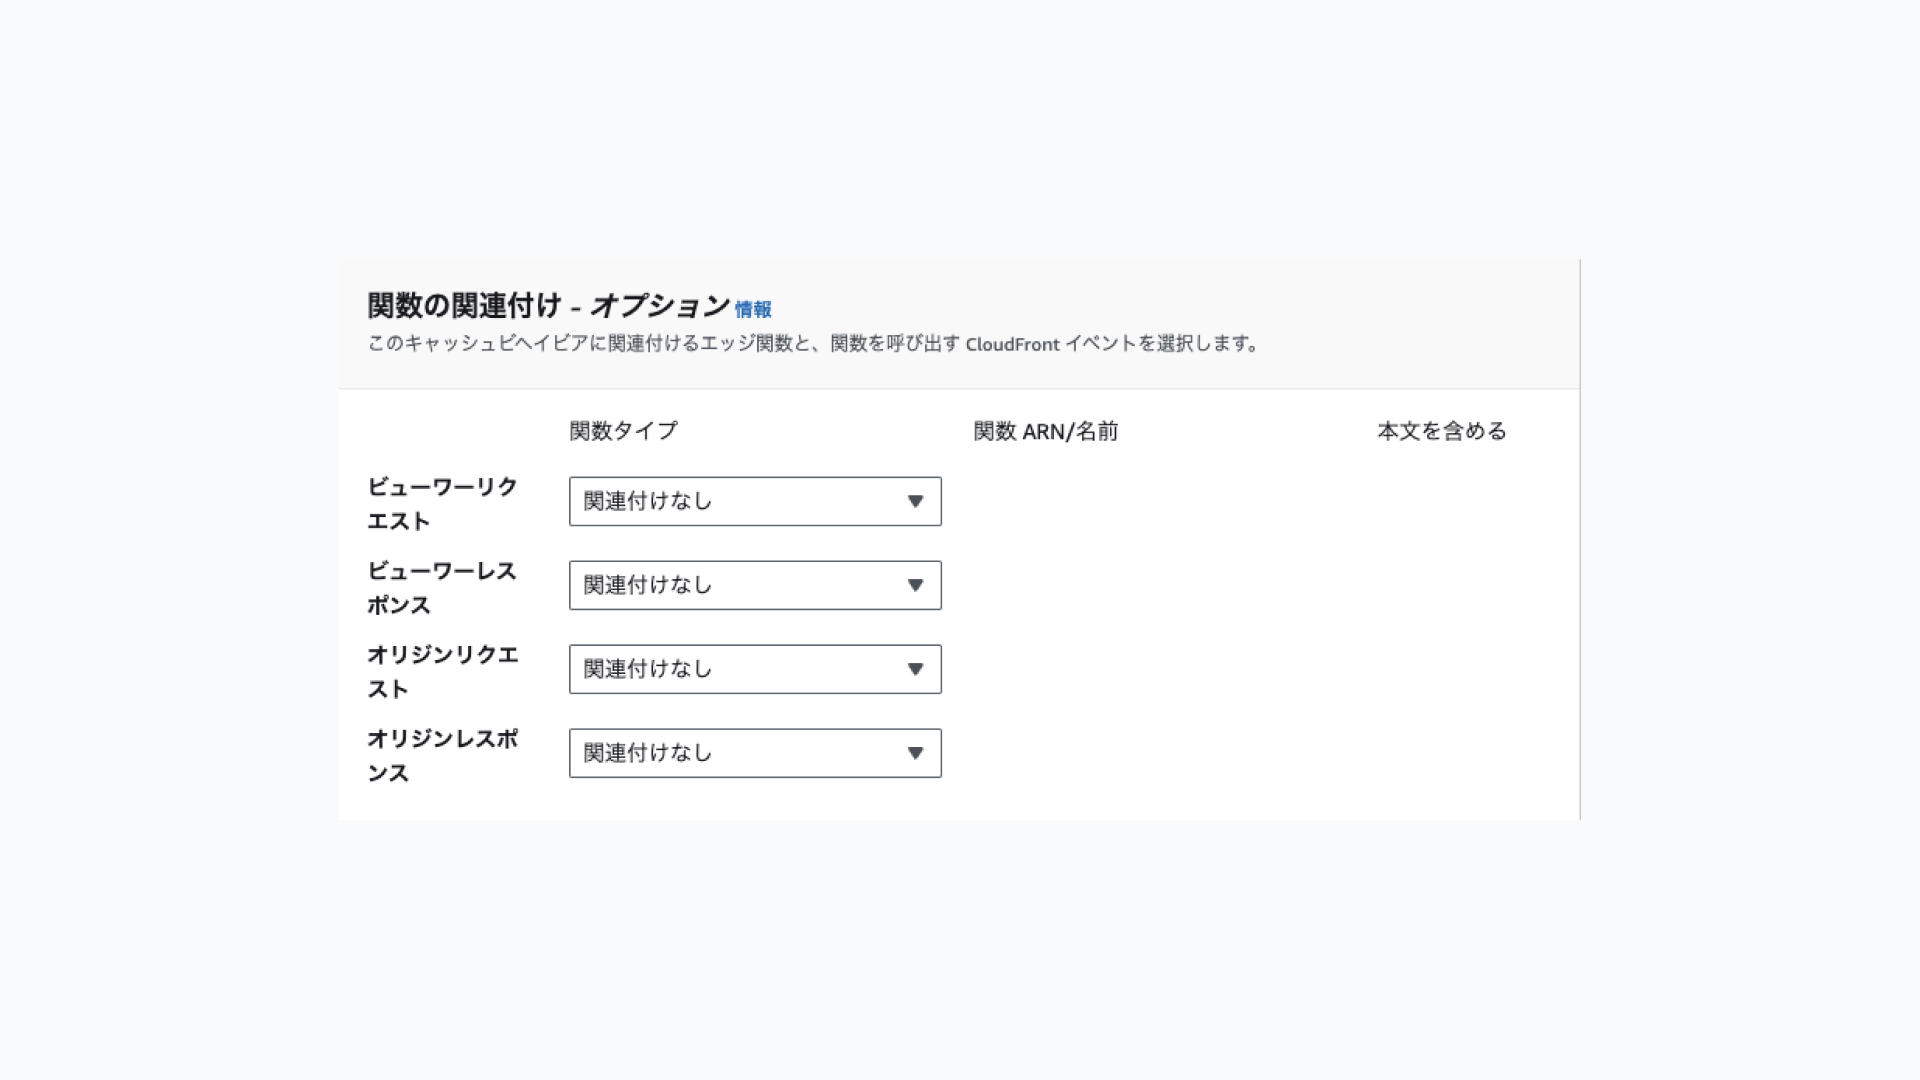Open the オリジンリクエスト function type dropdown

(754, 669)
